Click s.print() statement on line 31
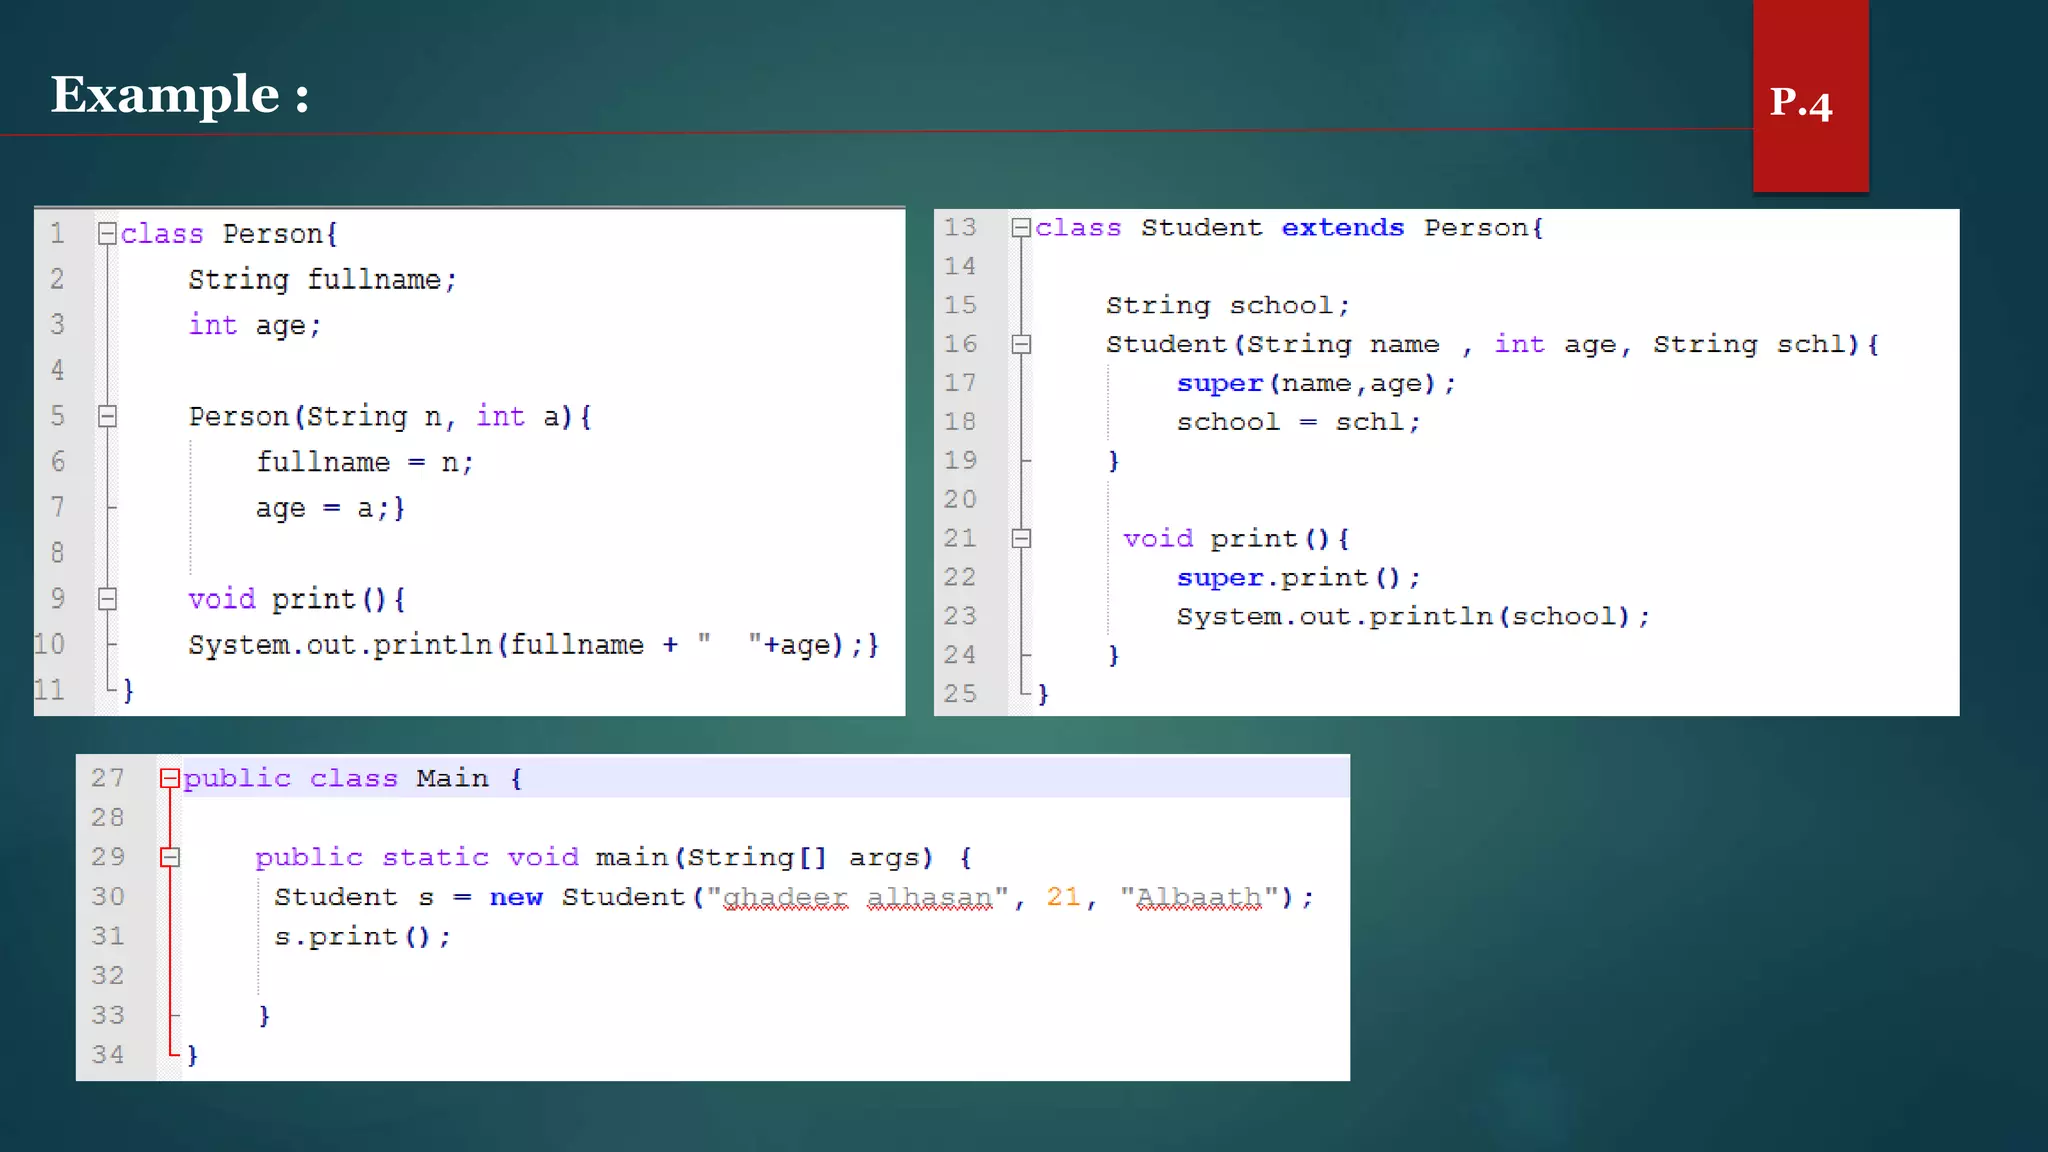This screenshot has height=1152, width=2048. [362, 937]
